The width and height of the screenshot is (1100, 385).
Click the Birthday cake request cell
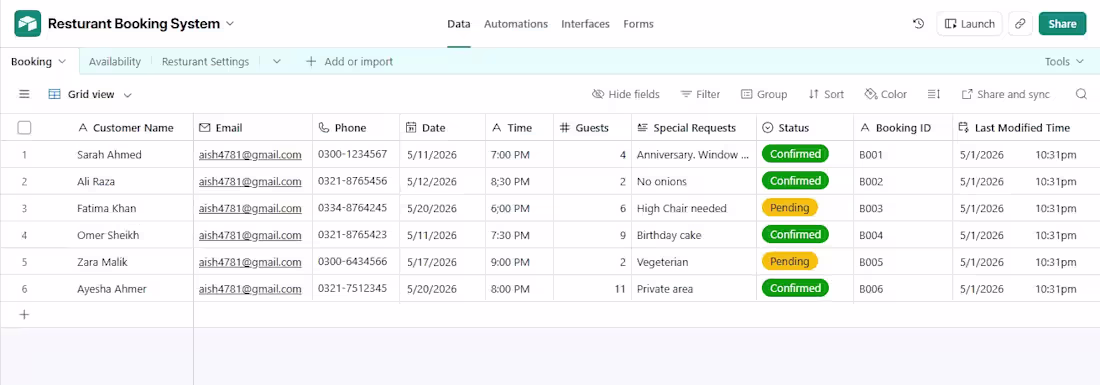click(694, 235)
